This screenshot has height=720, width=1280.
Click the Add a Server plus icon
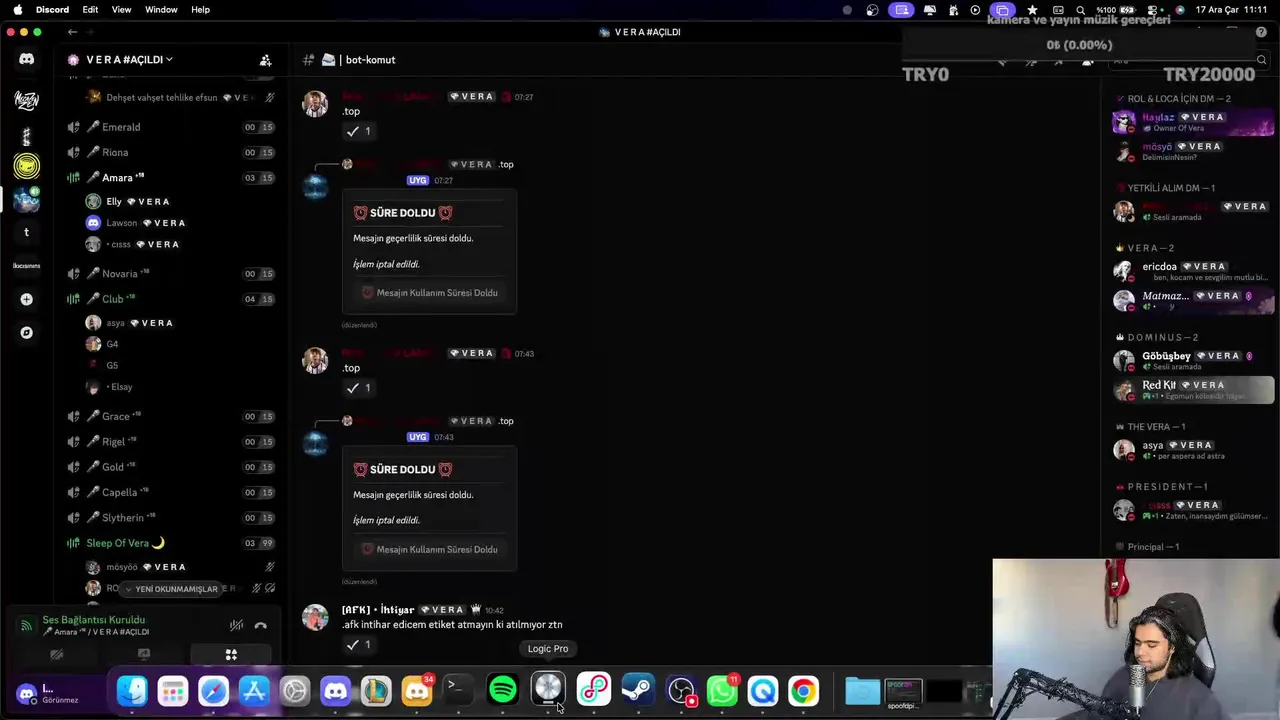pyautogui.click(x=27, y=299)
